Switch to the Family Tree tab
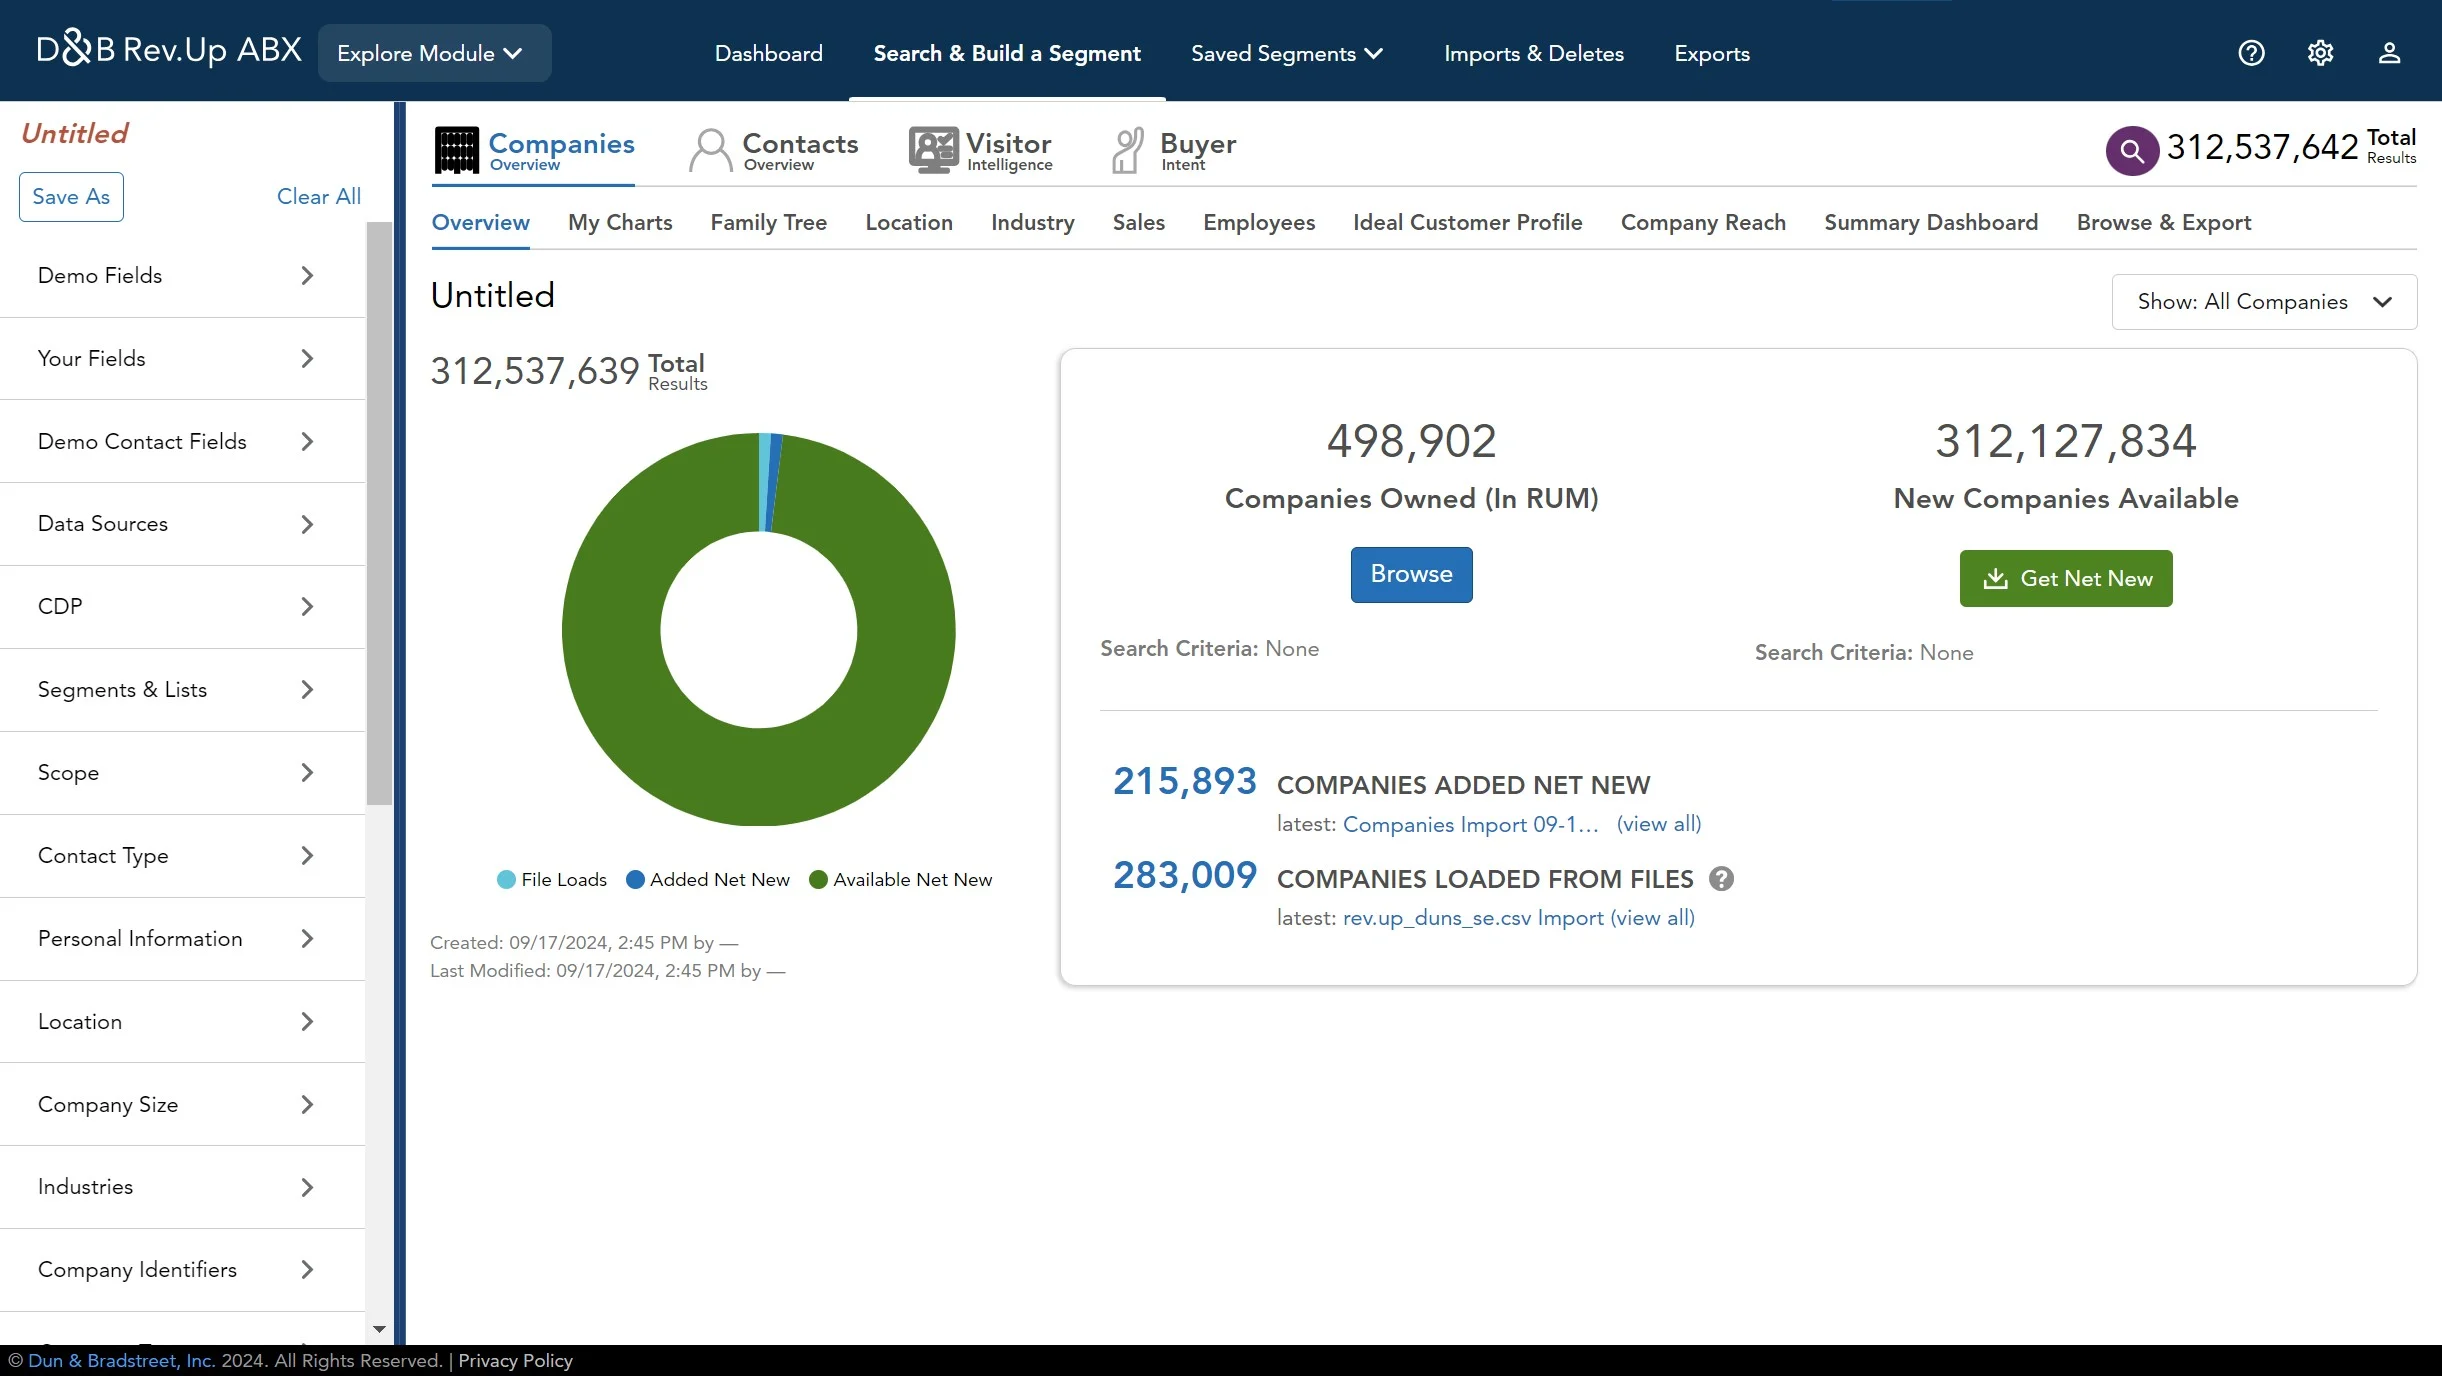Viewport: 2442px width, 1376px height. (768, 222)
